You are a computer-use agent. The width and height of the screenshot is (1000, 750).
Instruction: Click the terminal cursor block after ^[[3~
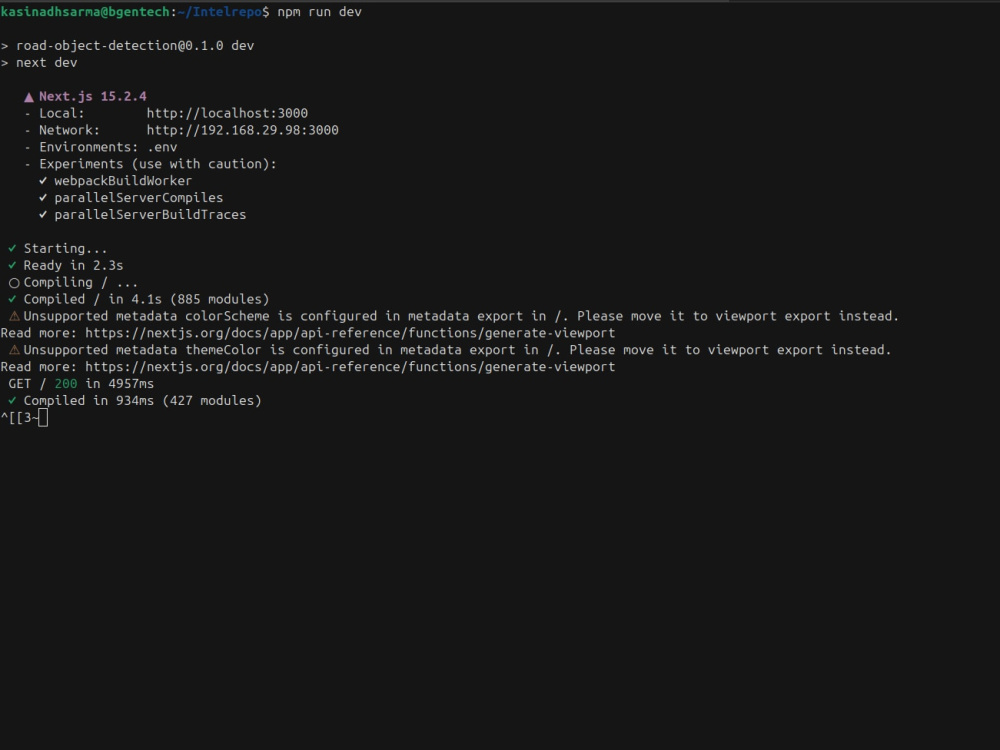click(43, 418)
